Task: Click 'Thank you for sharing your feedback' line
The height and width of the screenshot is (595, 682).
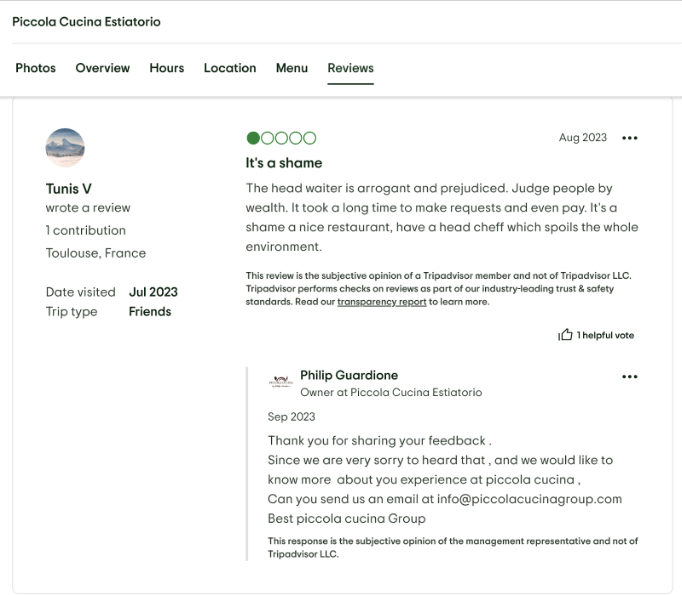Action: pos(379,441)
